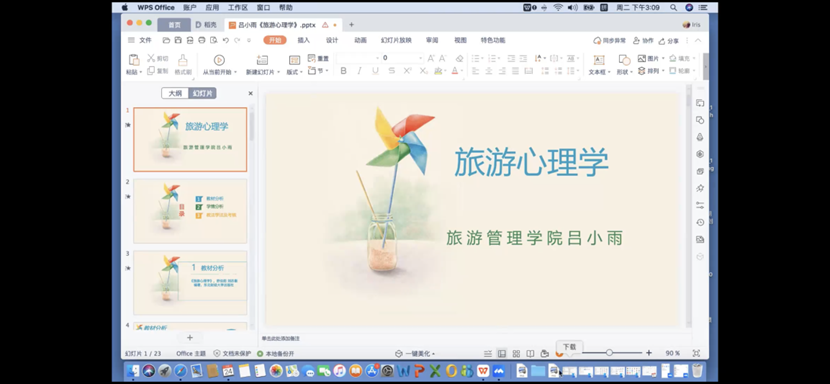Select slide 2 thumbnail (目录)
The height and width of the screenshot is (384, 830).
[x=190, y=211]
